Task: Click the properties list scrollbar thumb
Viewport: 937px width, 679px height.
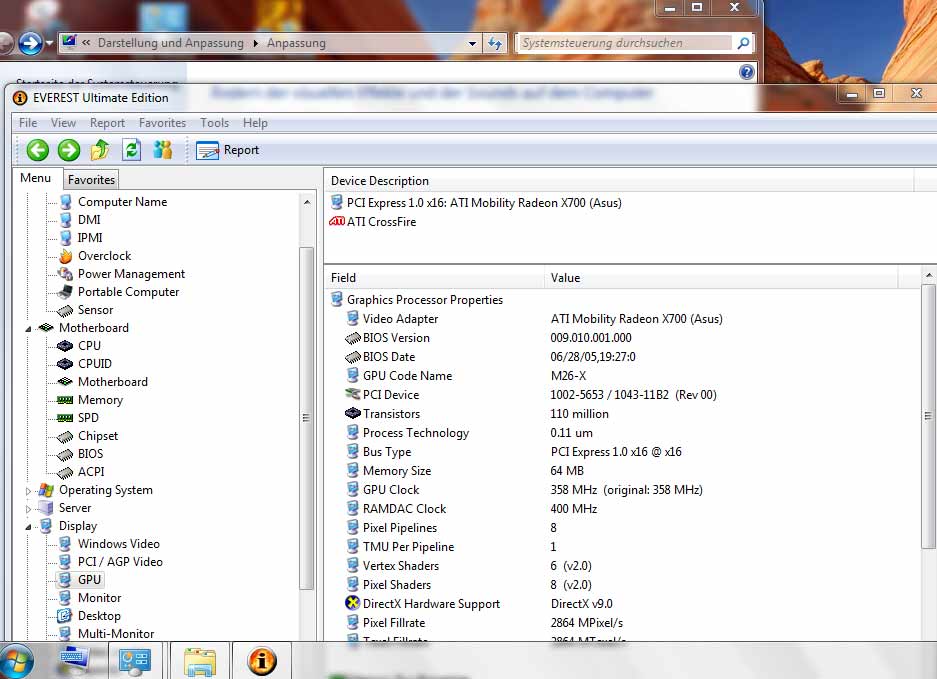Action: [928, 416]
